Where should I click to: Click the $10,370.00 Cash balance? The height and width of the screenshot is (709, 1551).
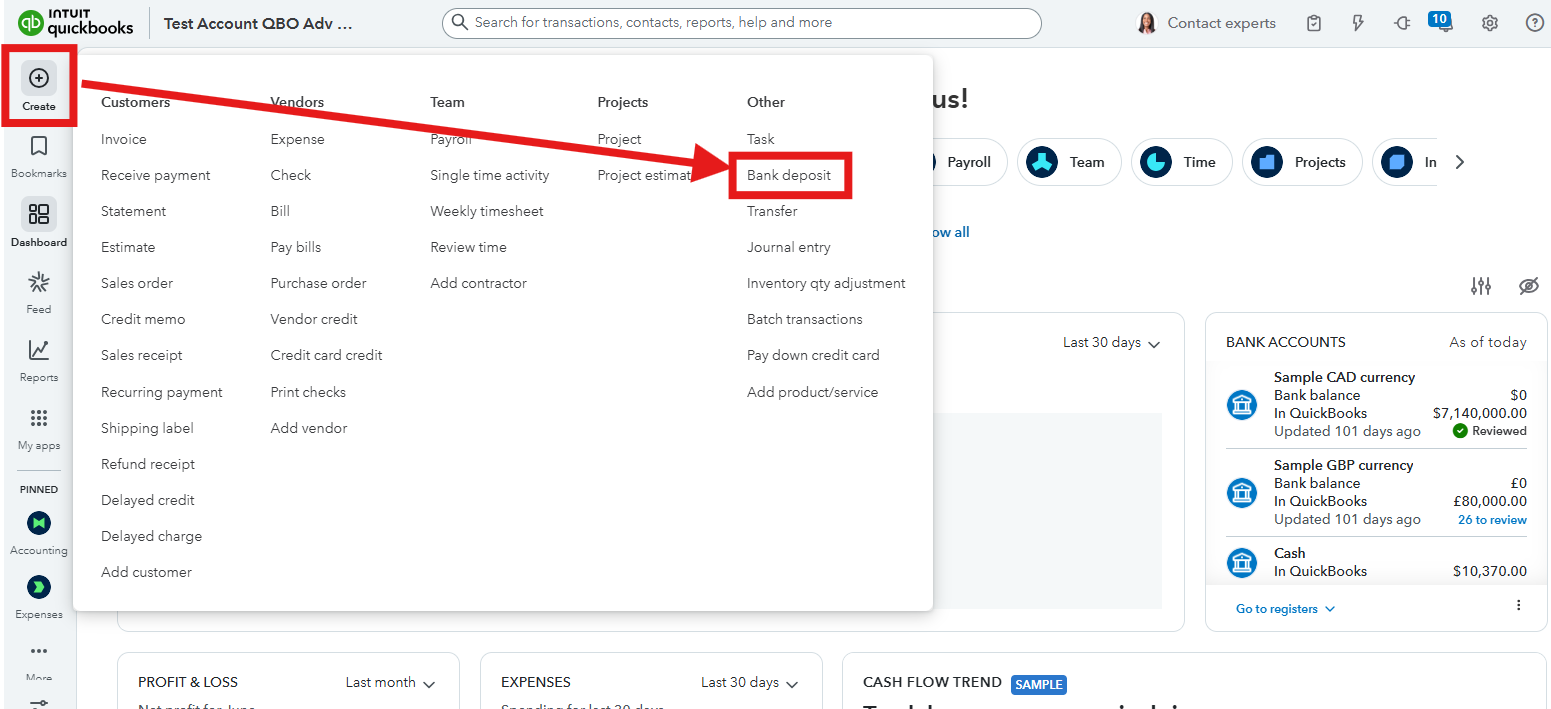point(1490,572)
